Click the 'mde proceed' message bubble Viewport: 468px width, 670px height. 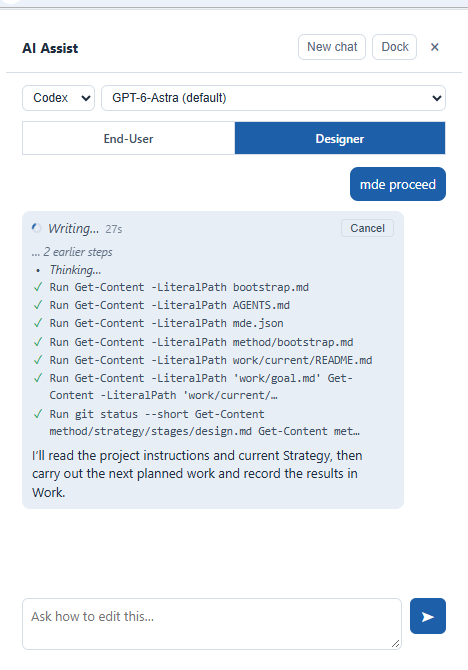[397, 184]
